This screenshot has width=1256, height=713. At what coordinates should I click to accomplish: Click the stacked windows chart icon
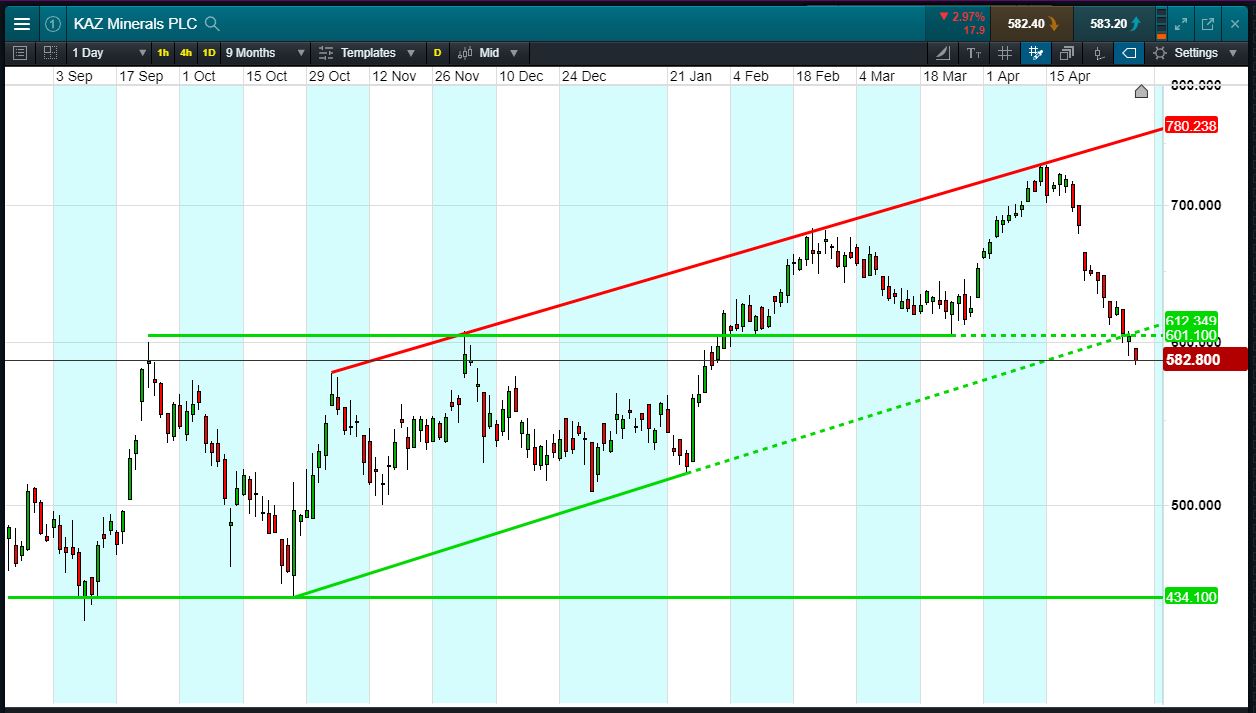coord(1067,53)
